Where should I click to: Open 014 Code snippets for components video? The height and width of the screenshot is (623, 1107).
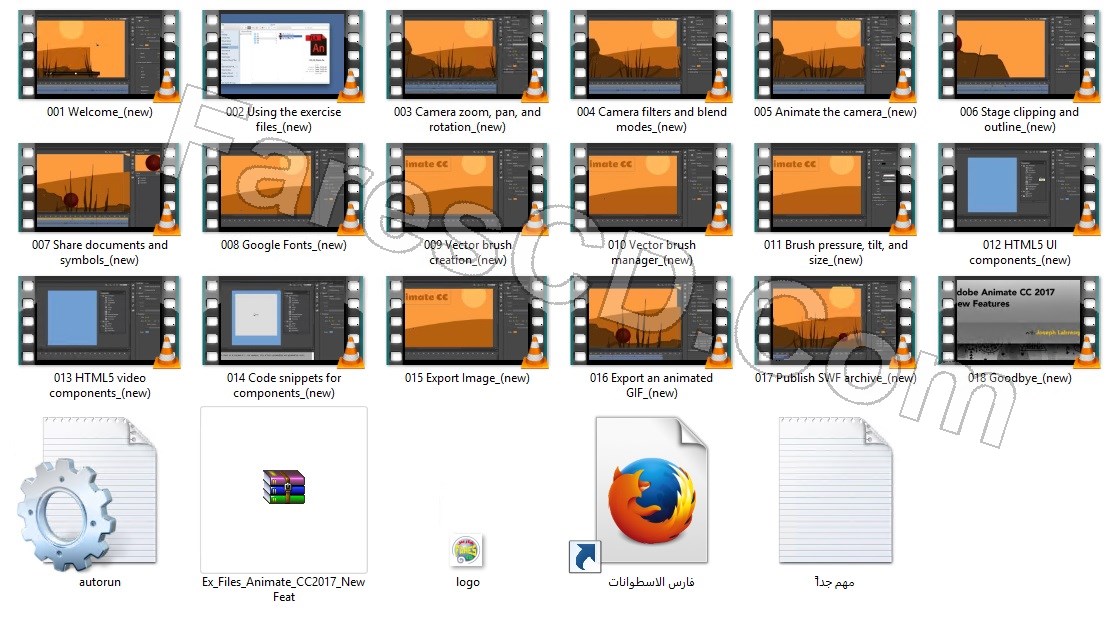click(x=283, y=321)
